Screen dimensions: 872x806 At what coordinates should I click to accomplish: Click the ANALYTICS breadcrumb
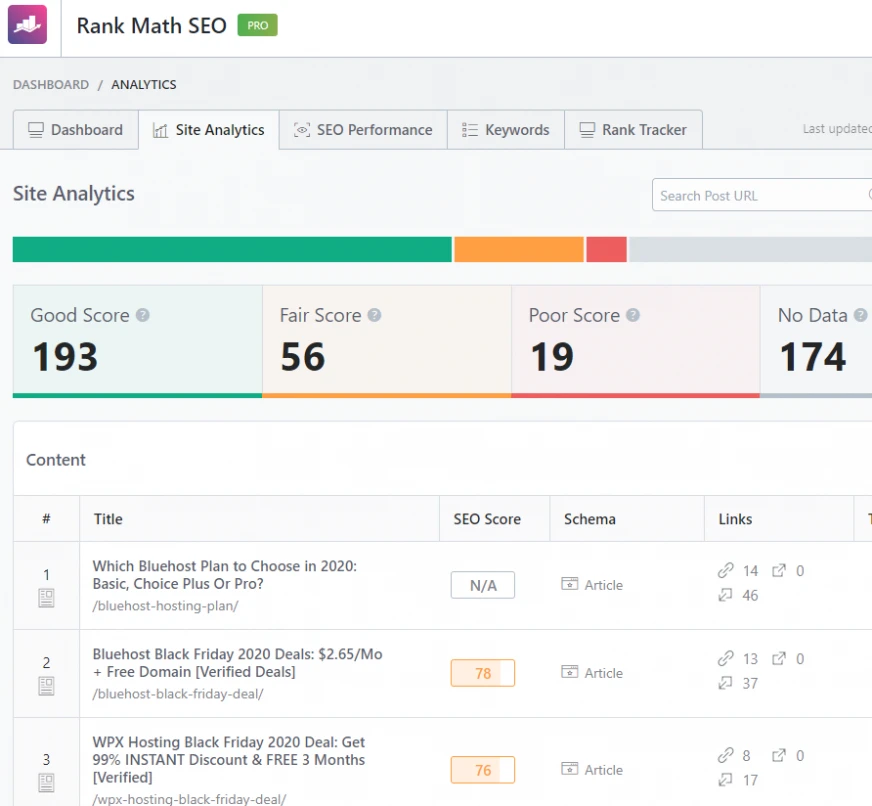coord(143,85)
